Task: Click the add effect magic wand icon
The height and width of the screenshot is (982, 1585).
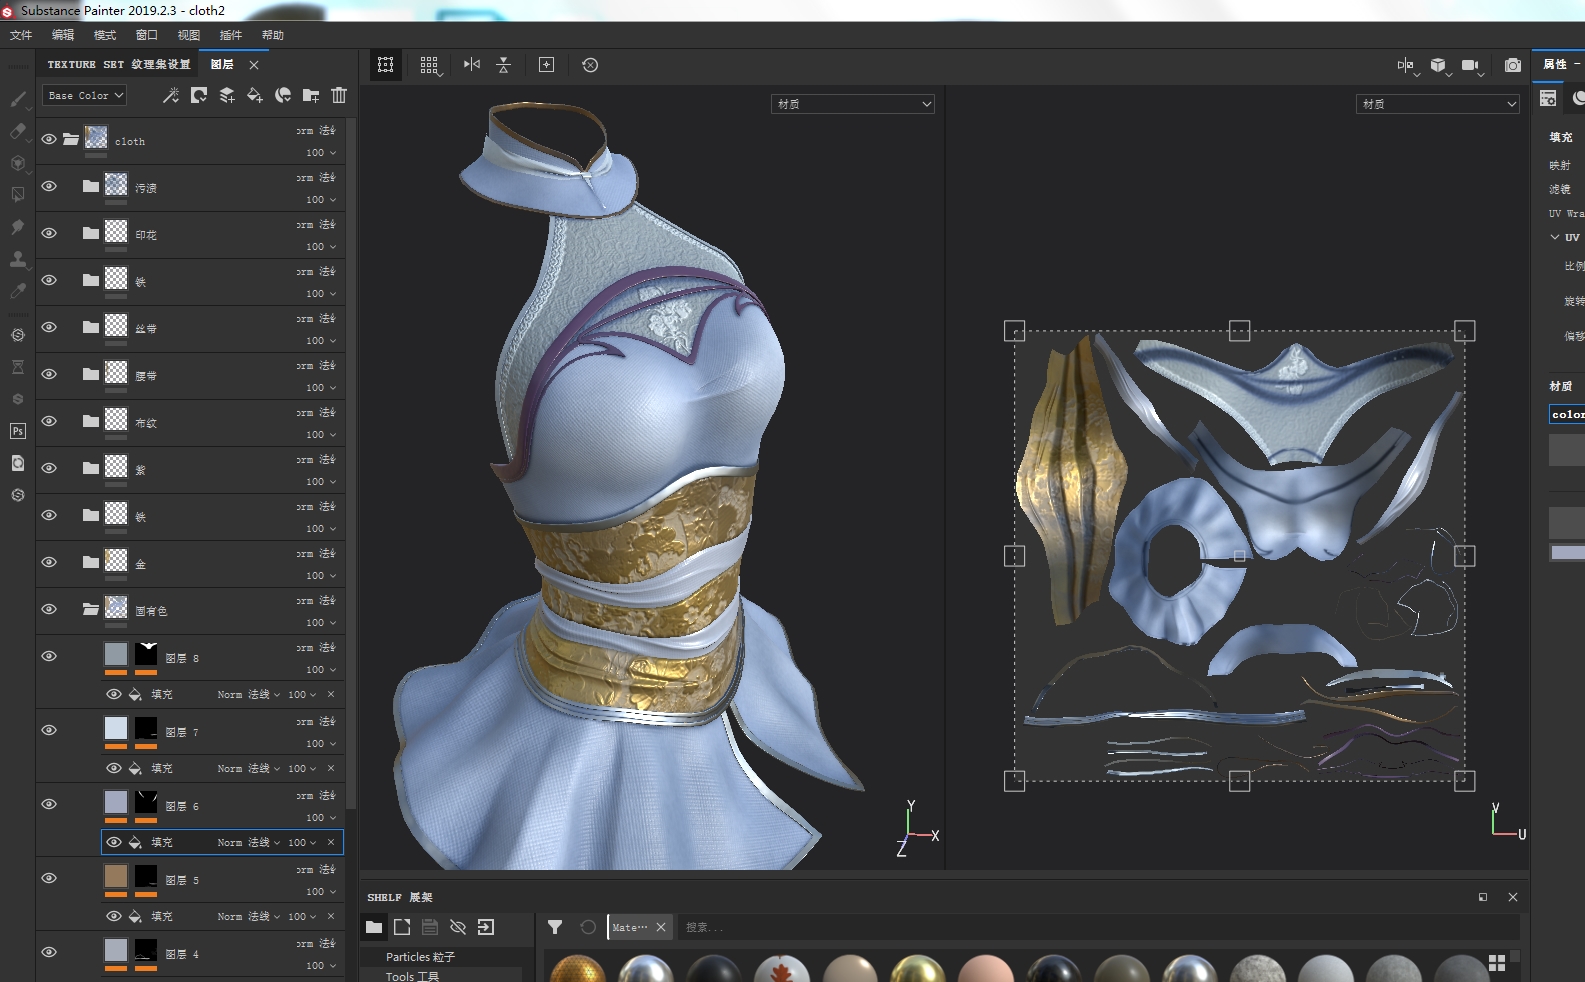Action: point(171,95)
